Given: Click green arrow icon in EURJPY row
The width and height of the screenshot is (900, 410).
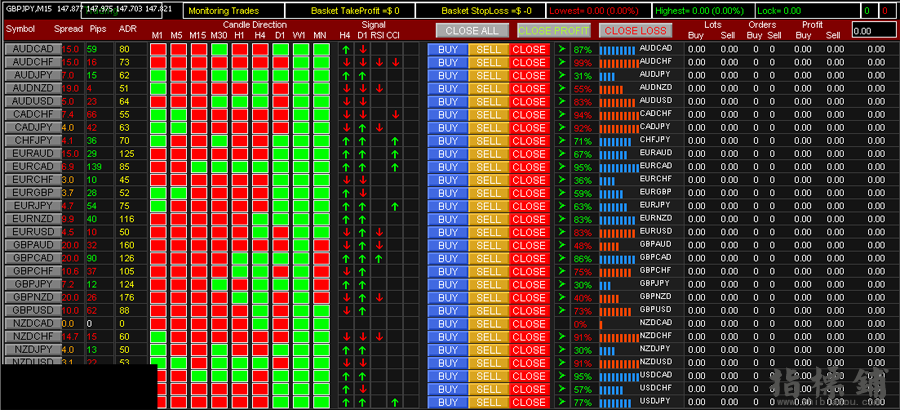Looking at the screenshot, I should click(562, 206).
